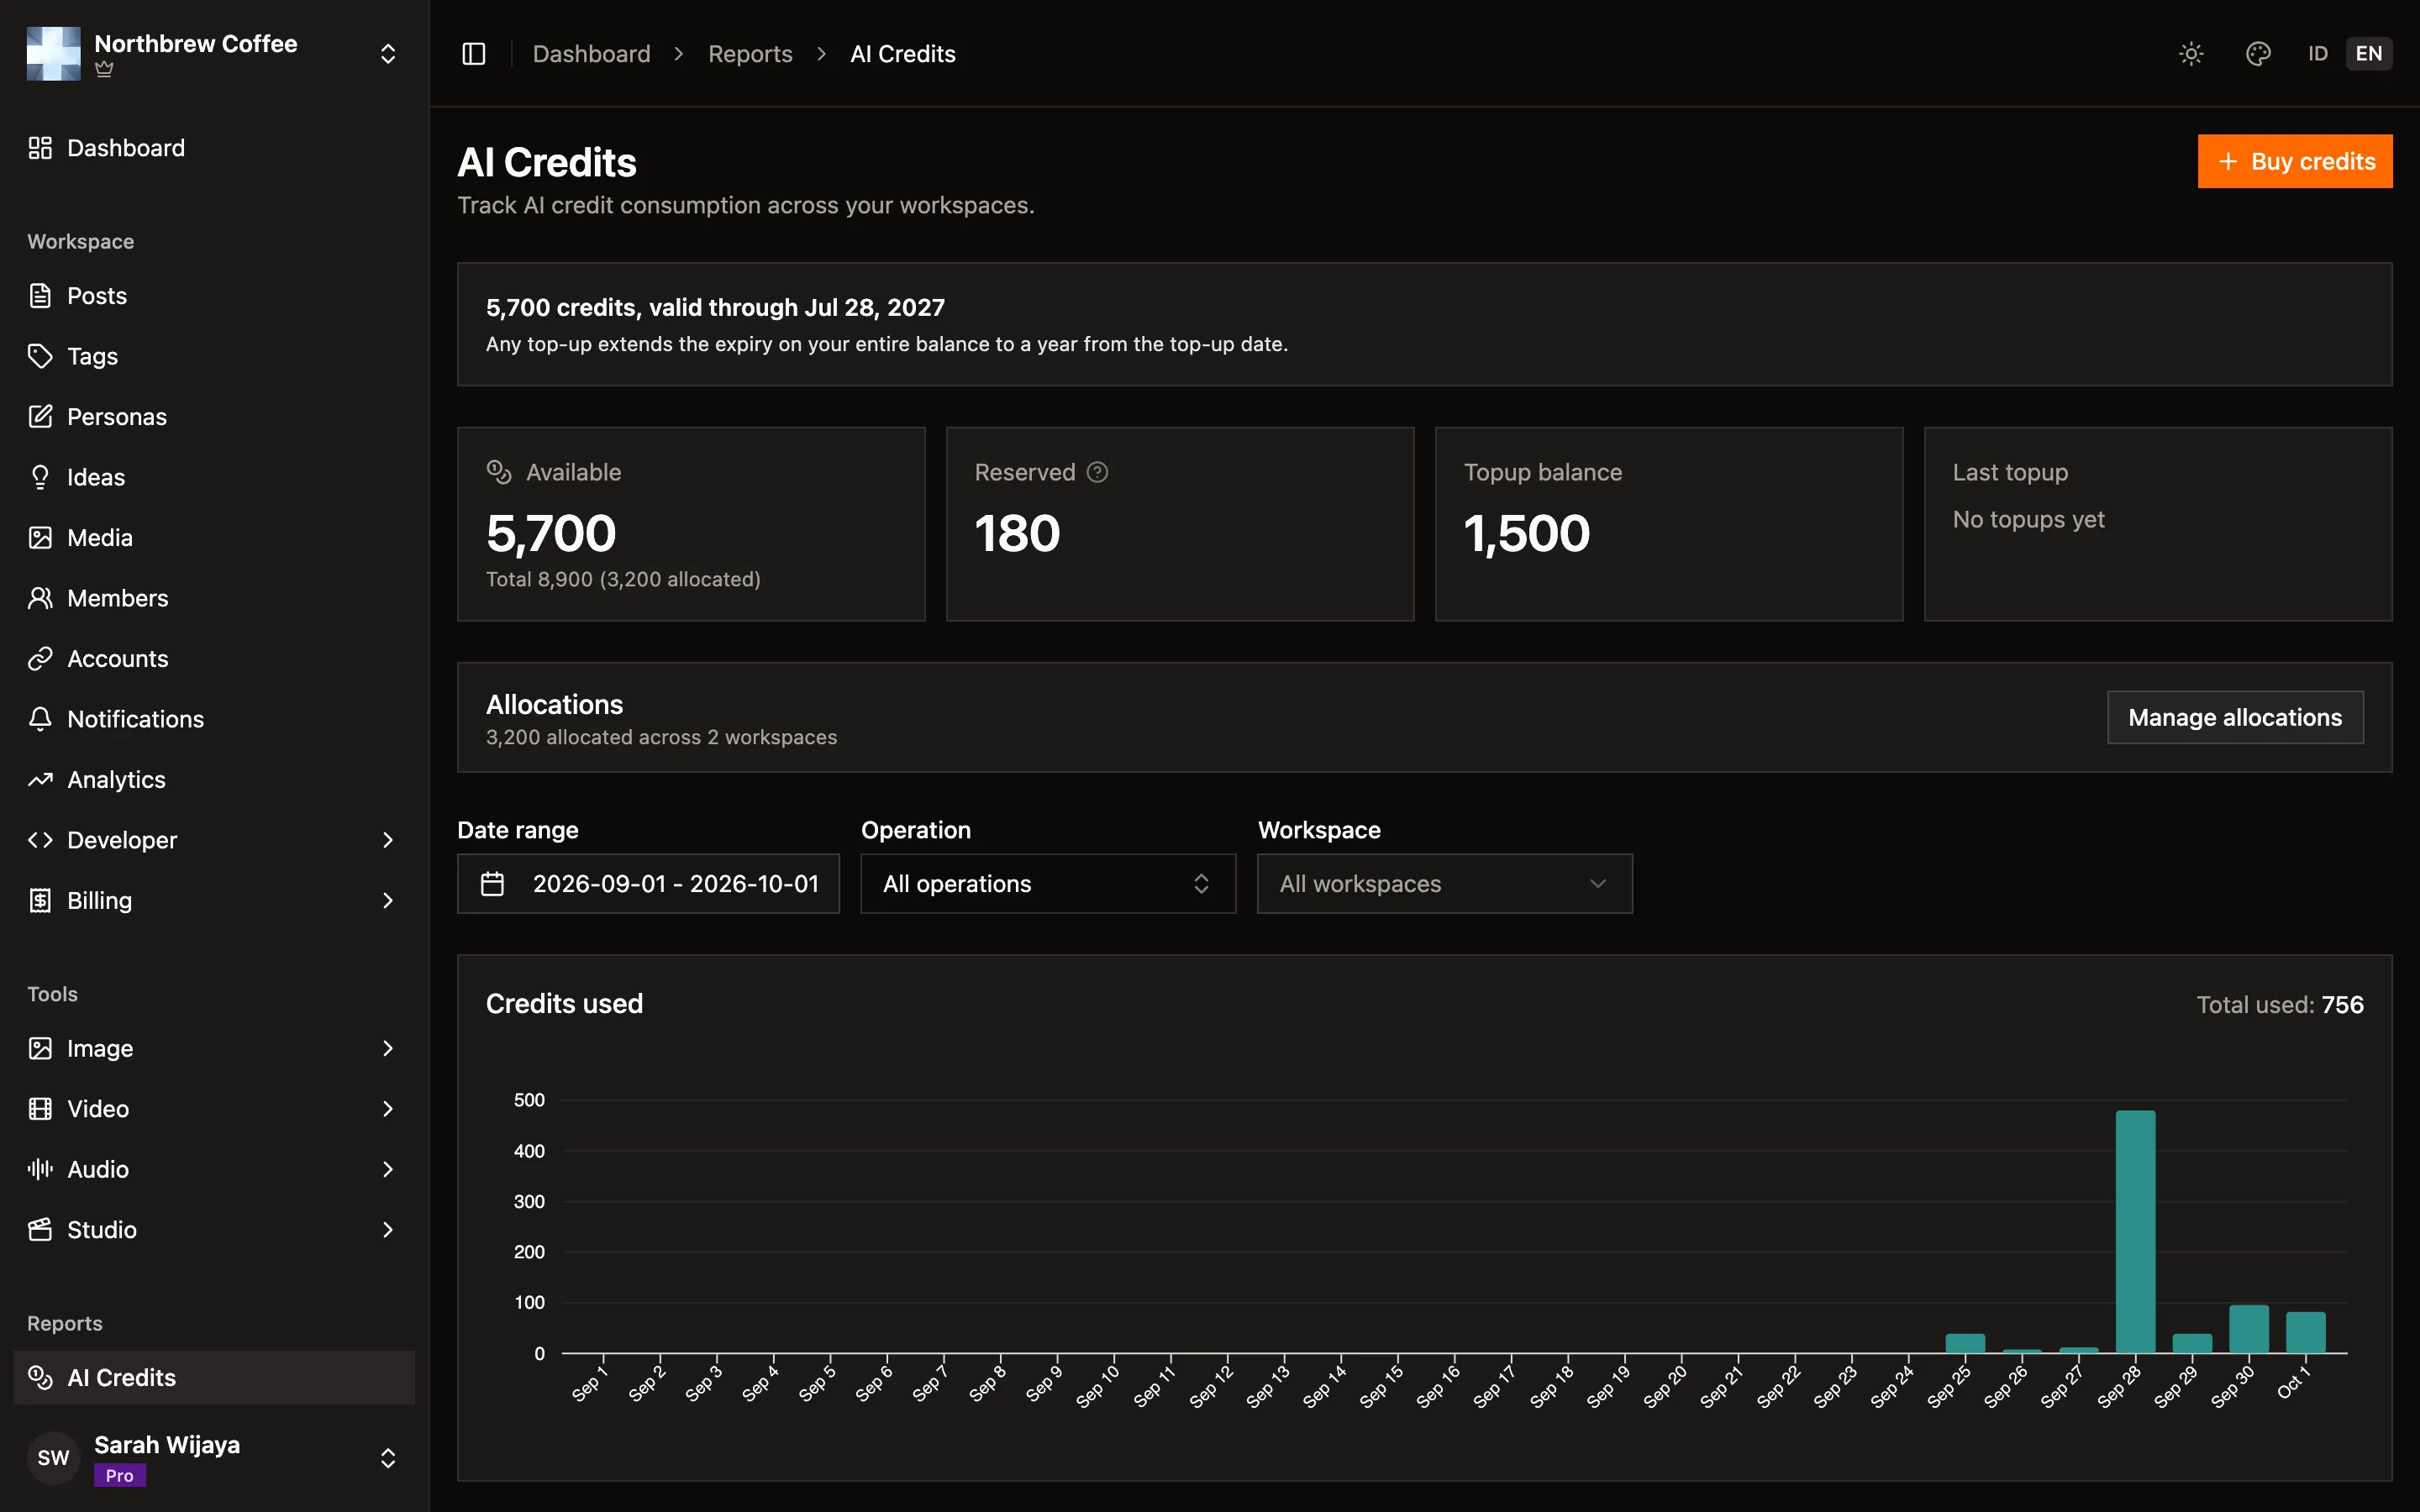
Task: Click the calendar icon in date range
Action: pyautogui.click(x=492, y=884)
